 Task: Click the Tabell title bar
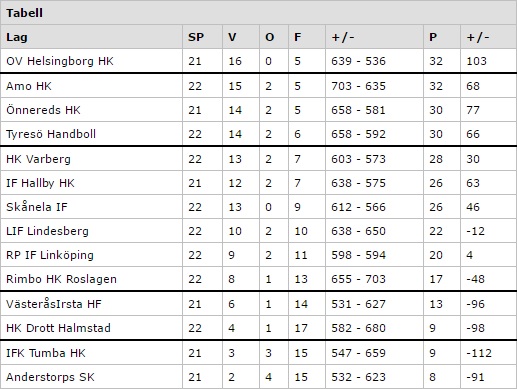[258, 13]
